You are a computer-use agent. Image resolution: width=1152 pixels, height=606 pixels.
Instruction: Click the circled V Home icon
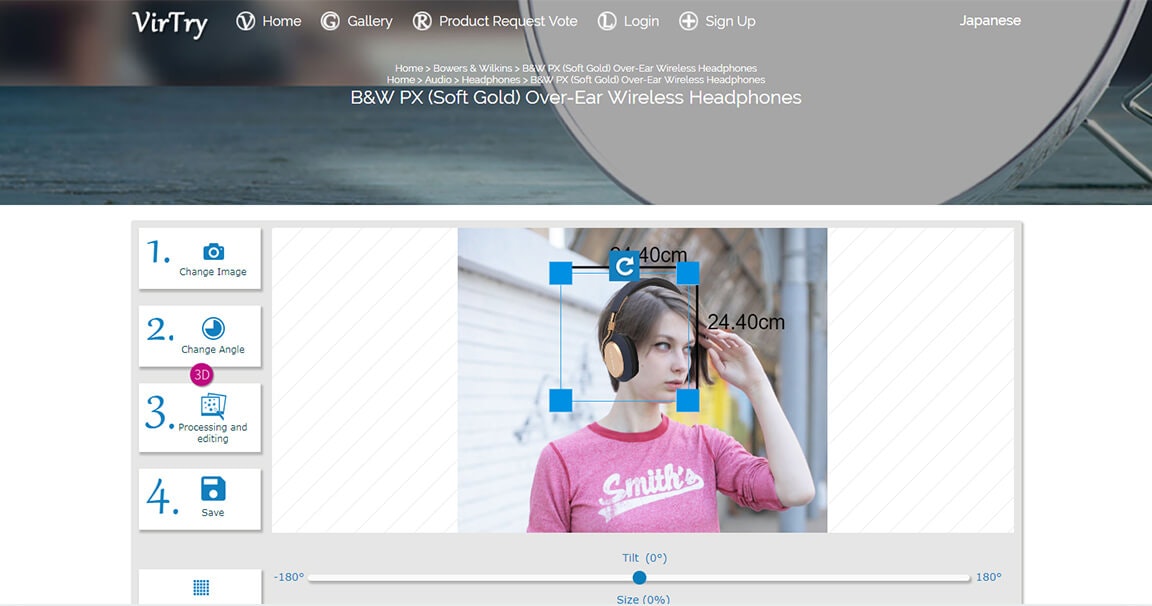[245, 21]
